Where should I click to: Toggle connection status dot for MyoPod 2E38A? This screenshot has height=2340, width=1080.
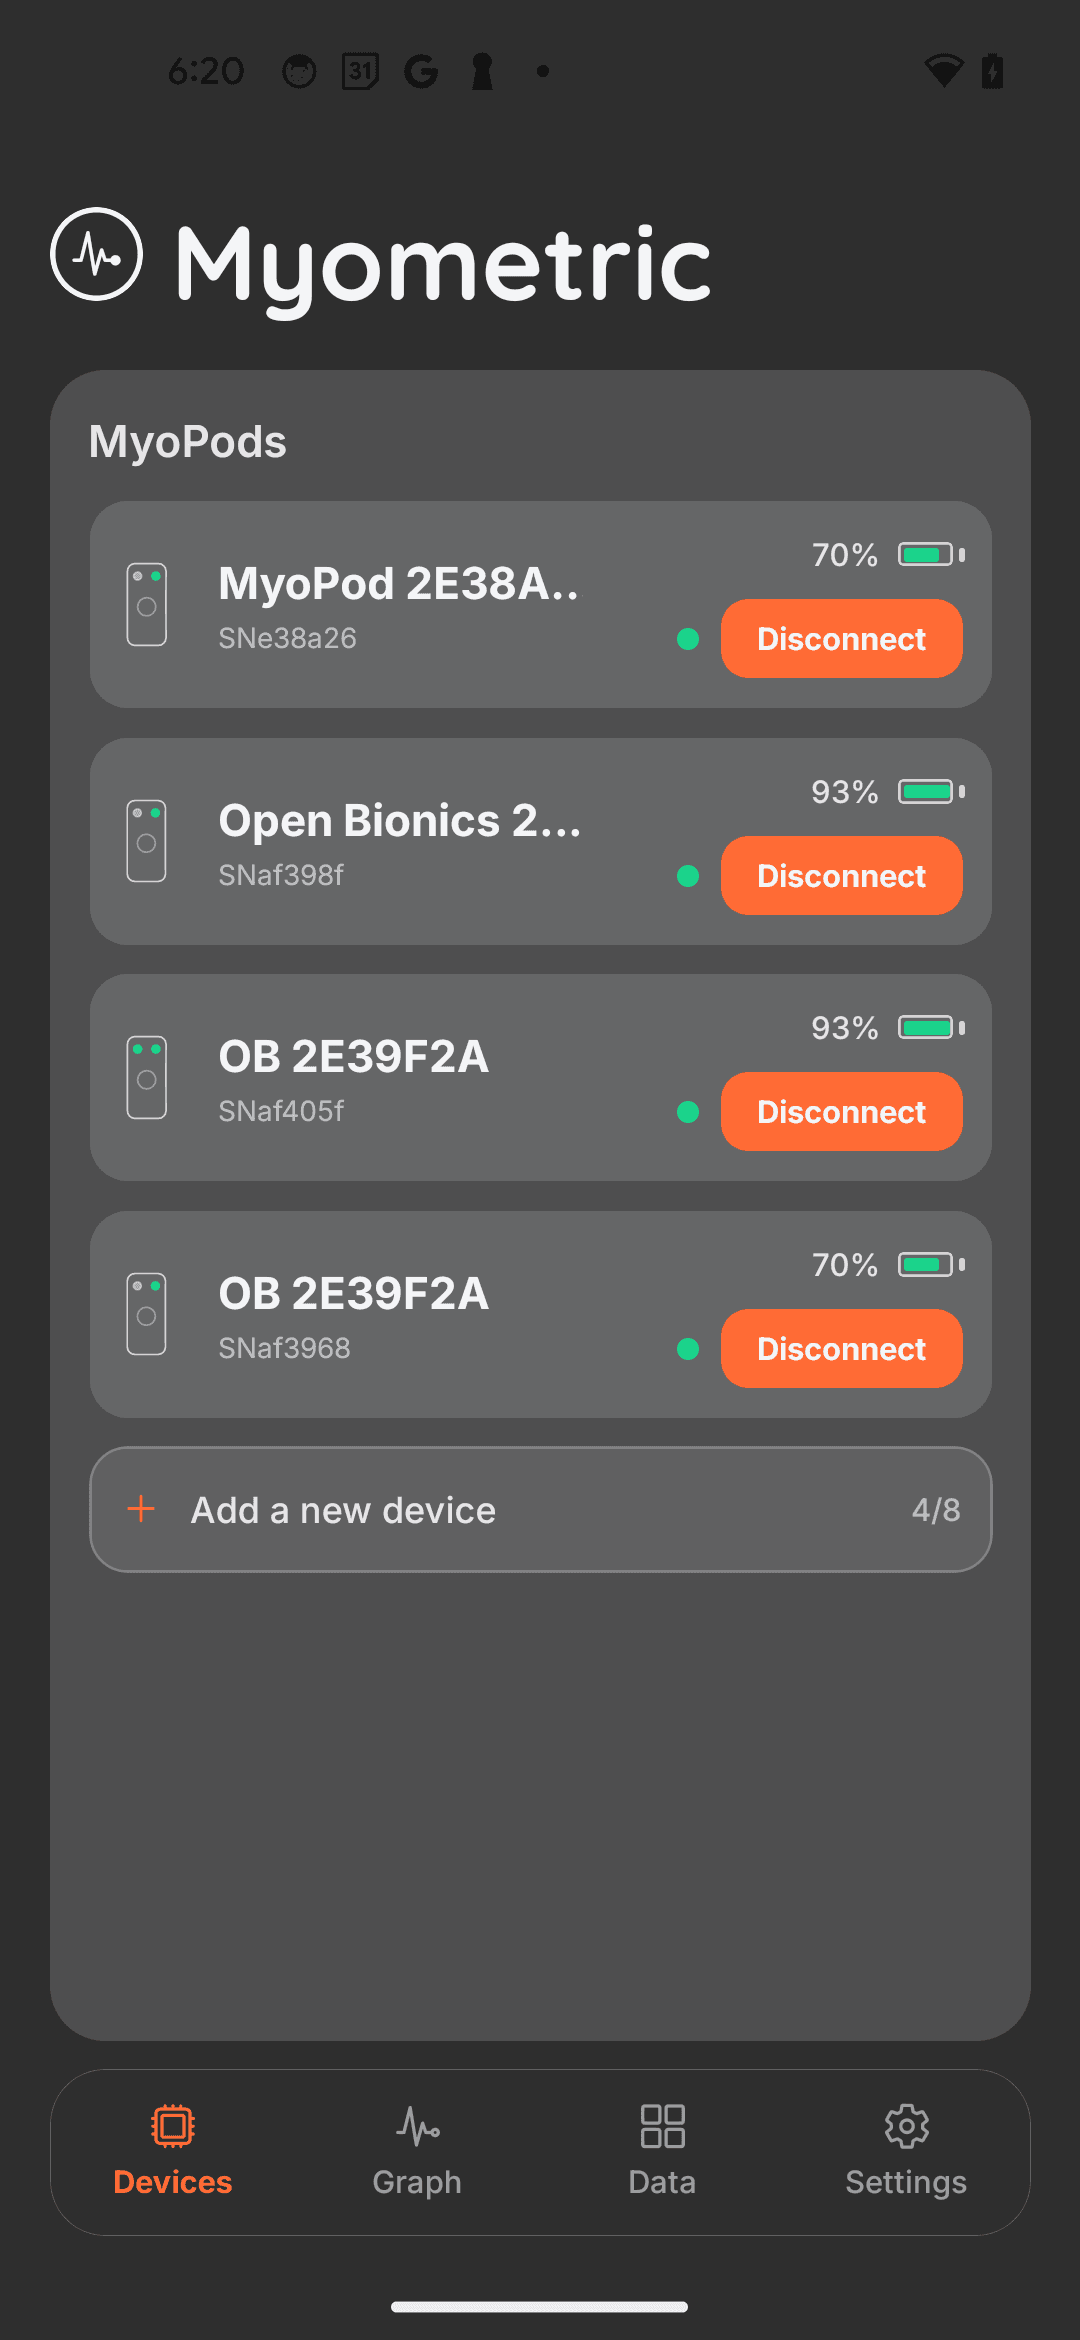pyautogui.click(x=688, y=638)
